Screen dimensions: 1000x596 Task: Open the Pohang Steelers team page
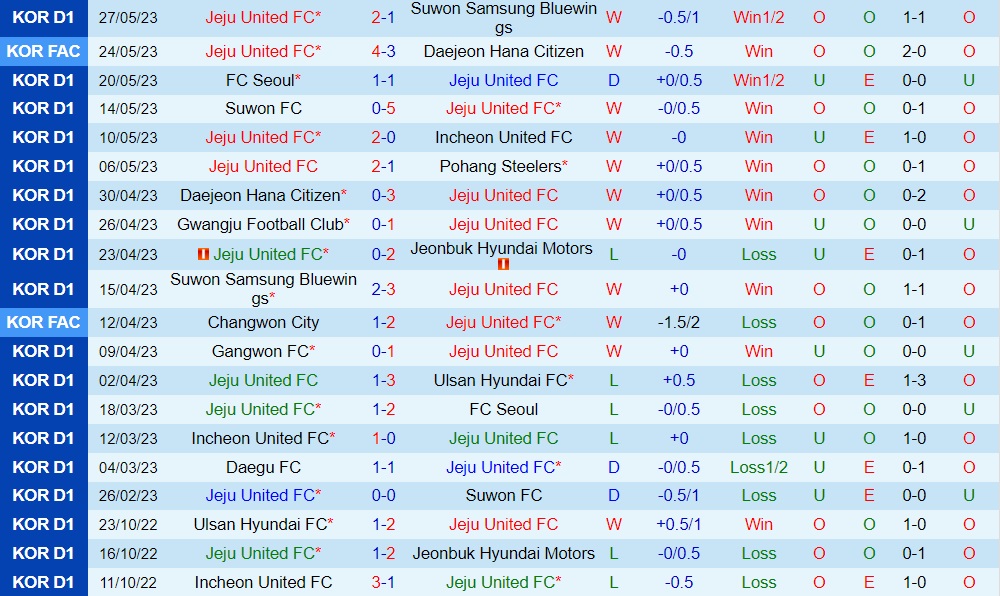click(x=501, y=166)
